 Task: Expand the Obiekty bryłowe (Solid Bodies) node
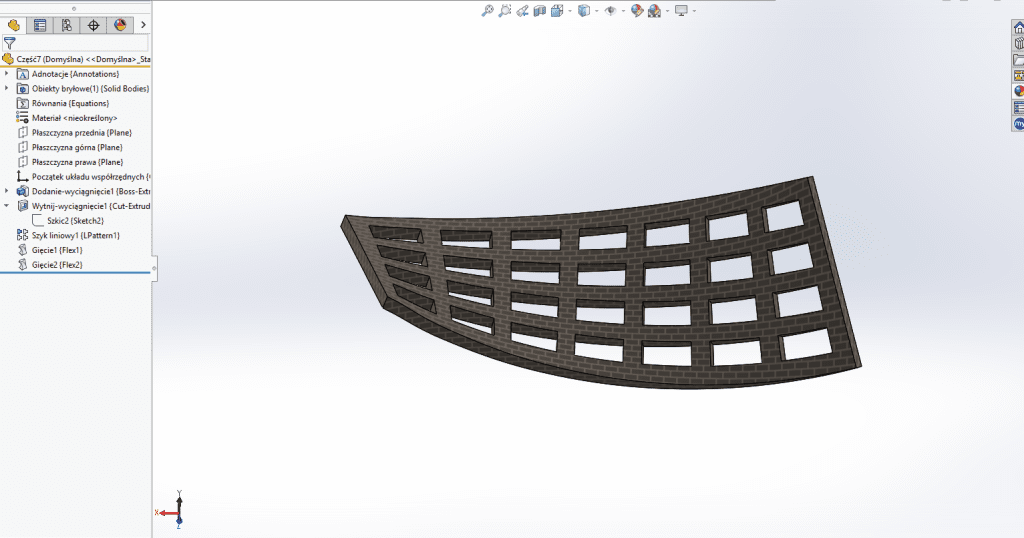pyautogui.click(x=7, y=88)
